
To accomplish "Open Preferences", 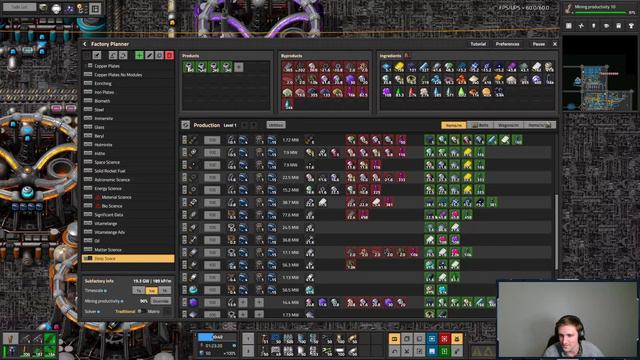I will pos(507,44).
